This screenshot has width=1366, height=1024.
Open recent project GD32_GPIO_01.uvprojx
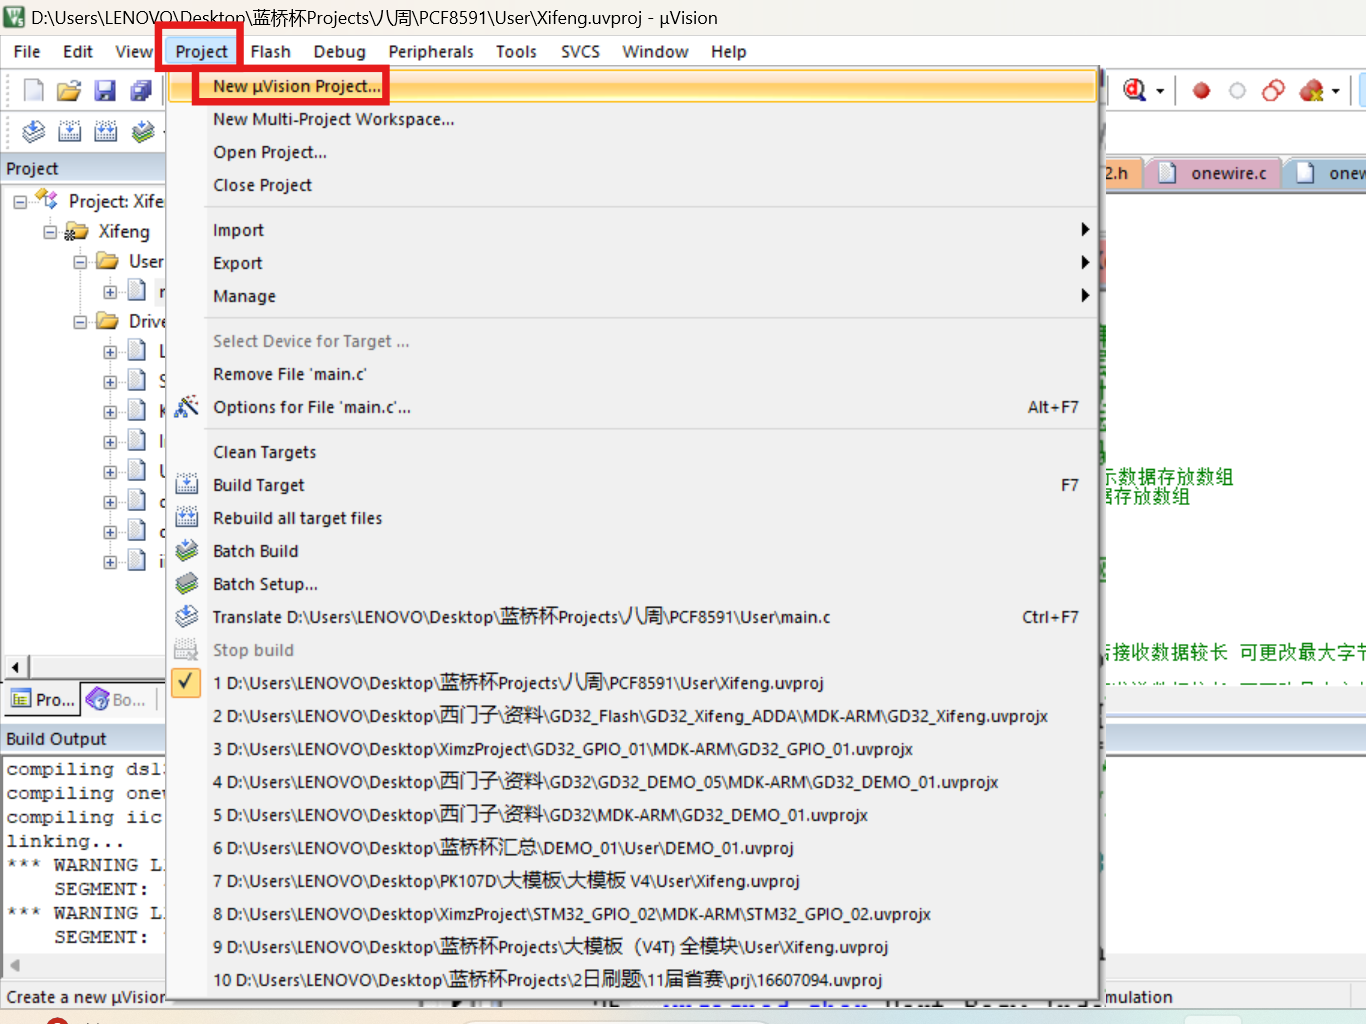tap(633, 749)
